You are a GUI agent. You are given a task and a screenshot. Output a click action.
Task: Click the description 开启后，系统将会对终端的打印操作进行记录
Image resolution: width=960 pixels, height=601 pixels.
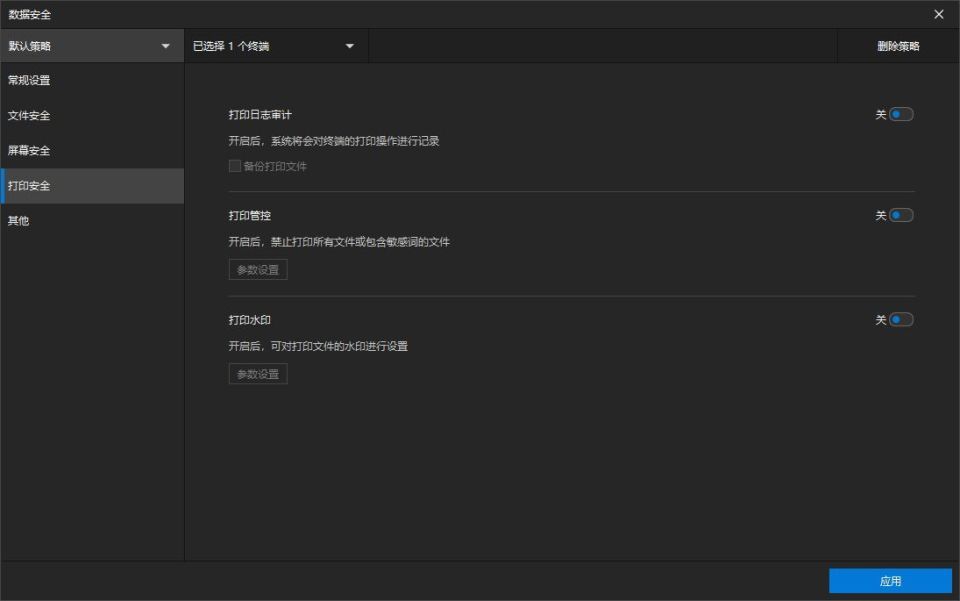(334, 141)
